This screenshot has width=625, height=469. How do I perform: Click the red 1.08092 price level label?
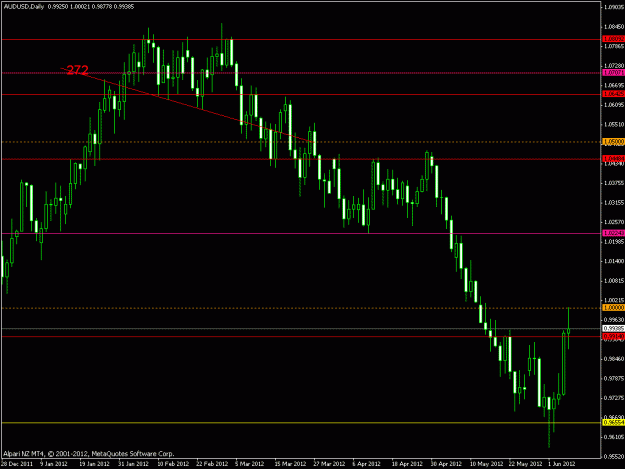pyautogui.click(x=613, y=39)
